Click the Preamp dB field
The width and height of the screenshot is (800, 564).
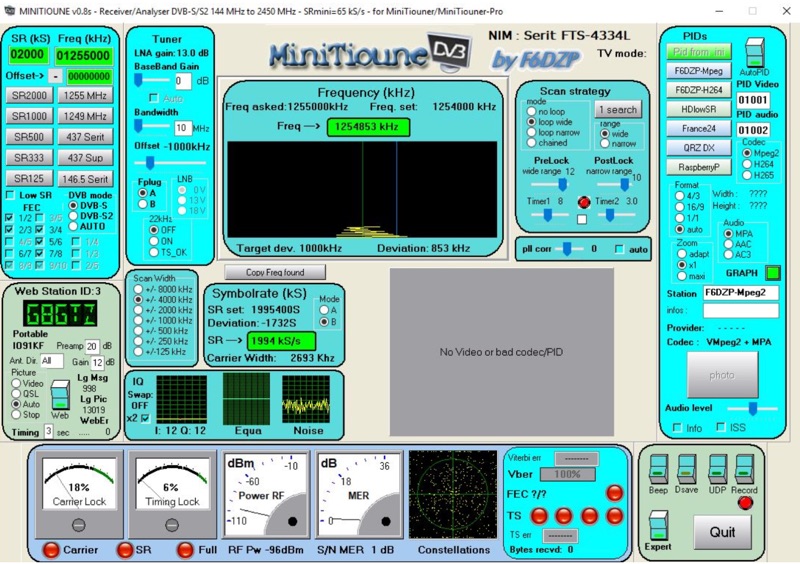92,347
